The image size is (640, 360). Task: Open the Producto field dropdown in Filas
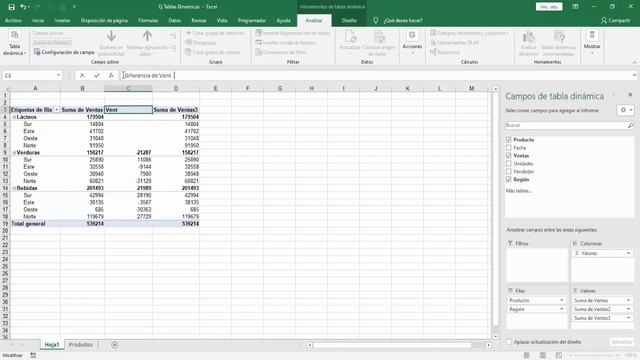pos(562,300)
